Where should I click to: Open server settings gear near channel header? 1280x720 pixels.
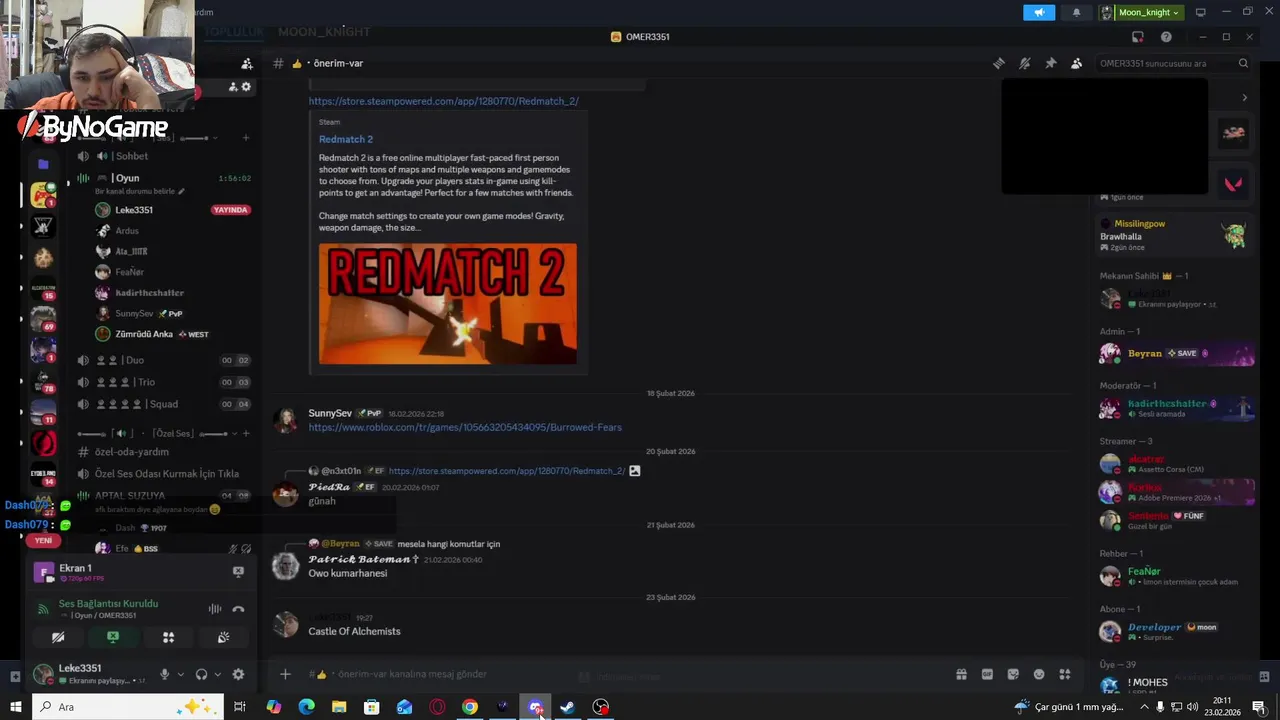[x=246, y=87]
